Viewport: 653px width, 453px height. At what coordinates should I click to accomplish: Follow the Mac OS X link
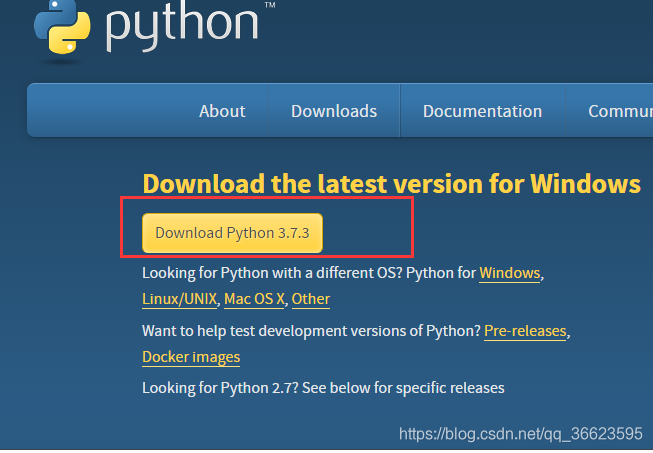254,299
